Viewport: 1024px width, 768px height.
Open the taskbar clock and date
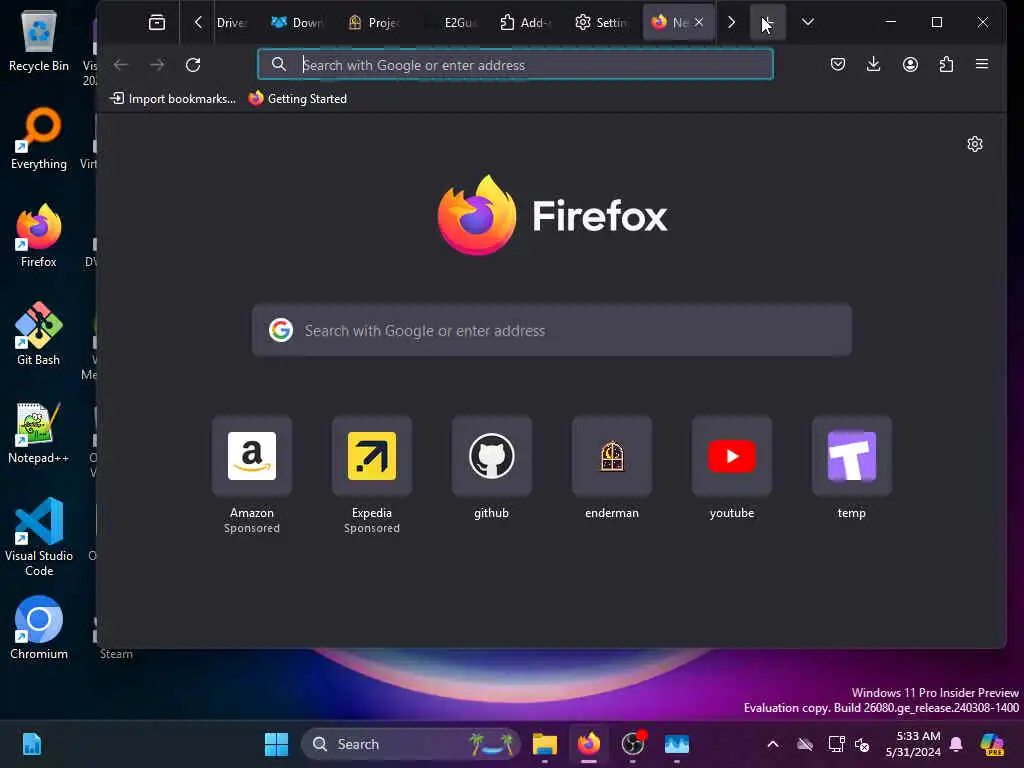[x=912, y=744]
